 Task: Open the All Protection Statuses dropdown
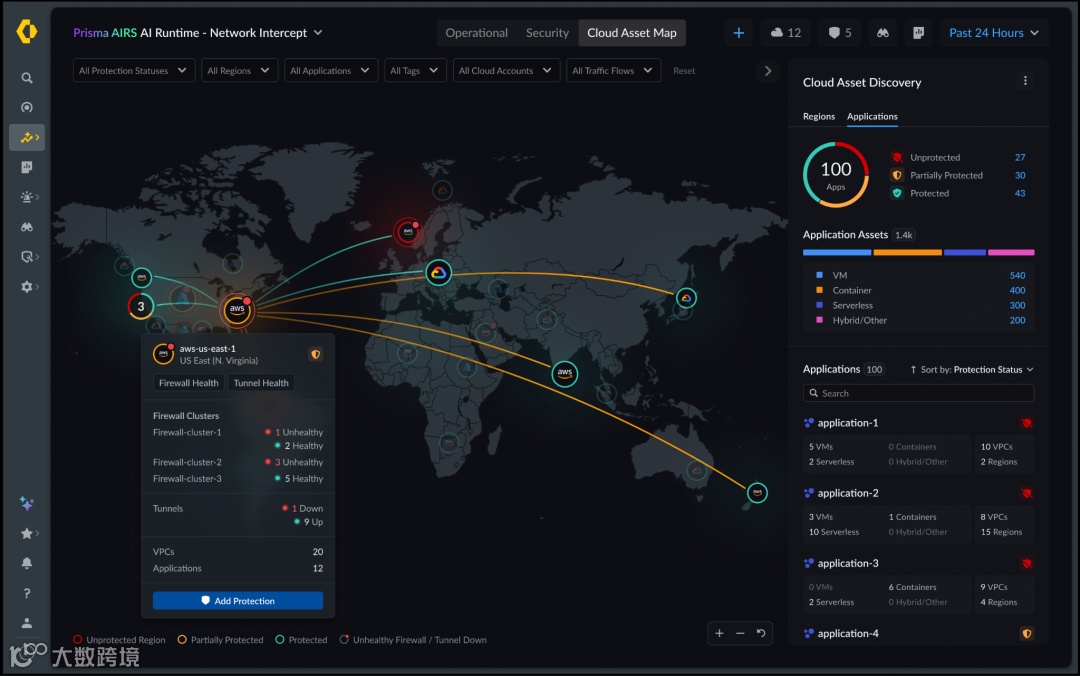coord(134,70)
